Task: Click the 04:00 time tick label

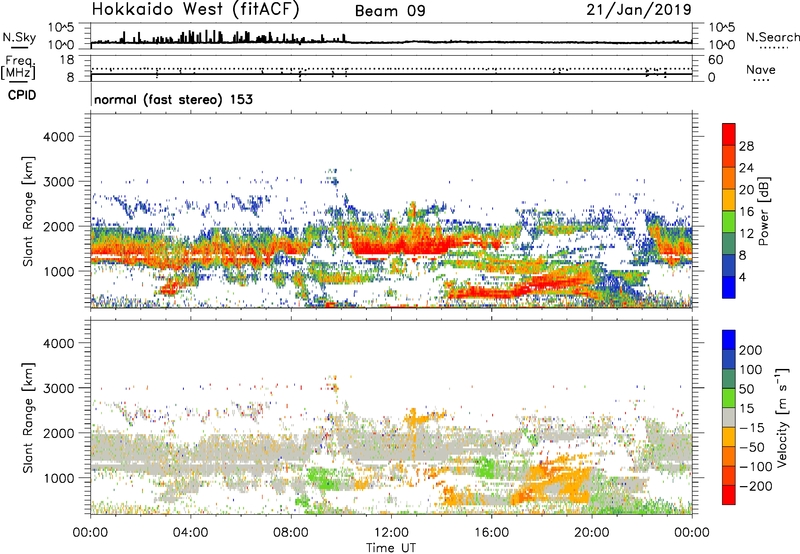Action: pyautogui.click(x=191, y=533)
